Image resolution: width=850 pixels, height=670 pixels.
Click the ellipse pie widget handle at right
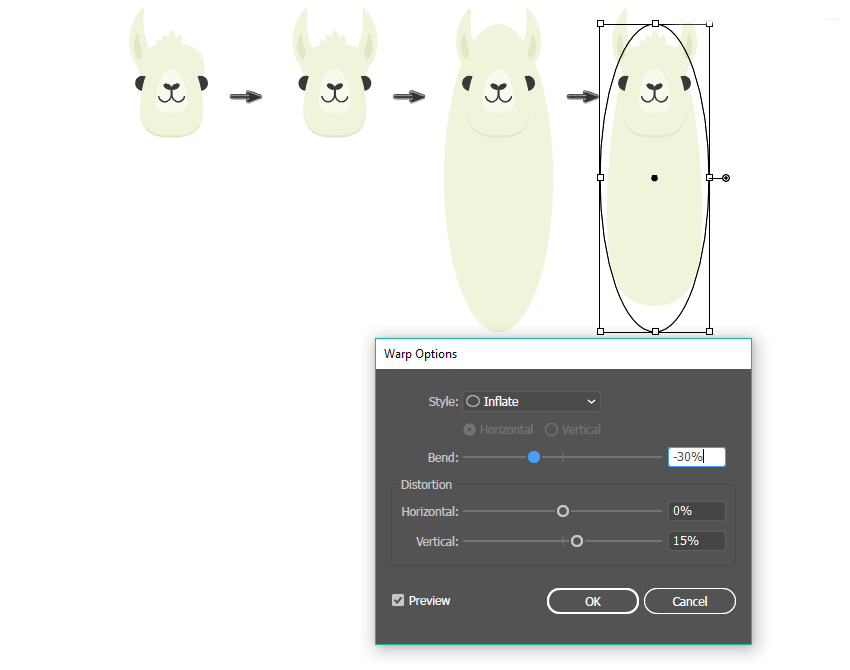(x=726, y=178)
